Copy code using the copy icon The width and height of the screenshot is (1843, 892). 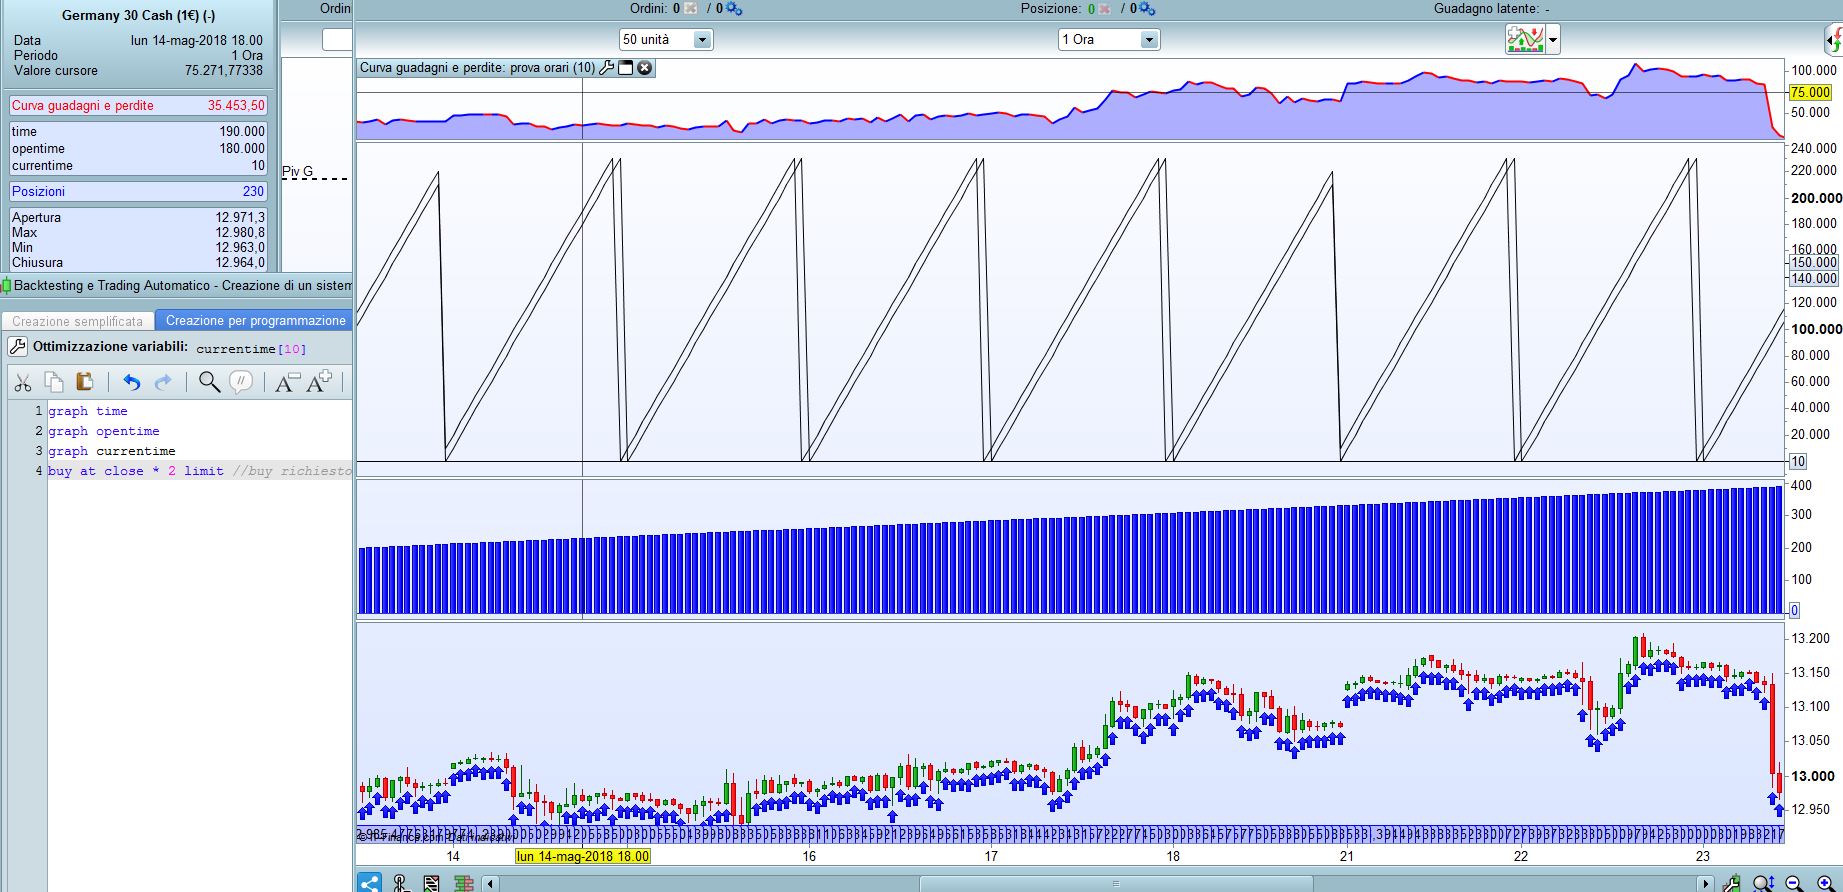pyautogui.click(x=54, y=382)
